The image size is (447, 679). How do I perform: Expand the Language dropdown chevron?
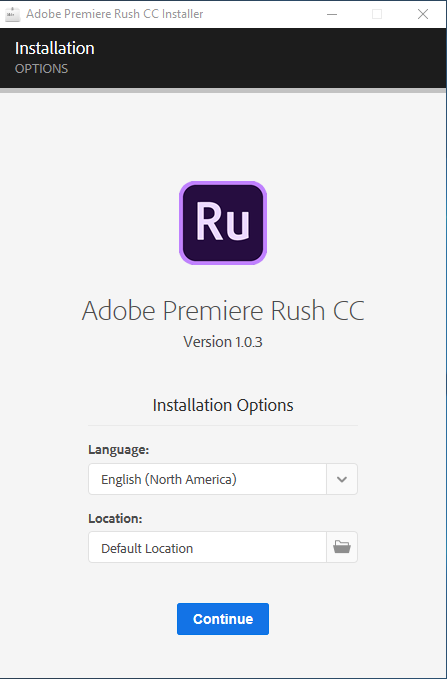tap(342, 479)
